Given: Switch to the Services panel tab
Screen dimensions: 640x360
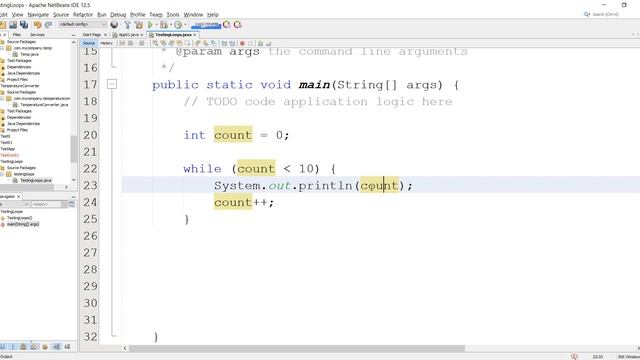Looking at the screenshot, I should 37,35.
